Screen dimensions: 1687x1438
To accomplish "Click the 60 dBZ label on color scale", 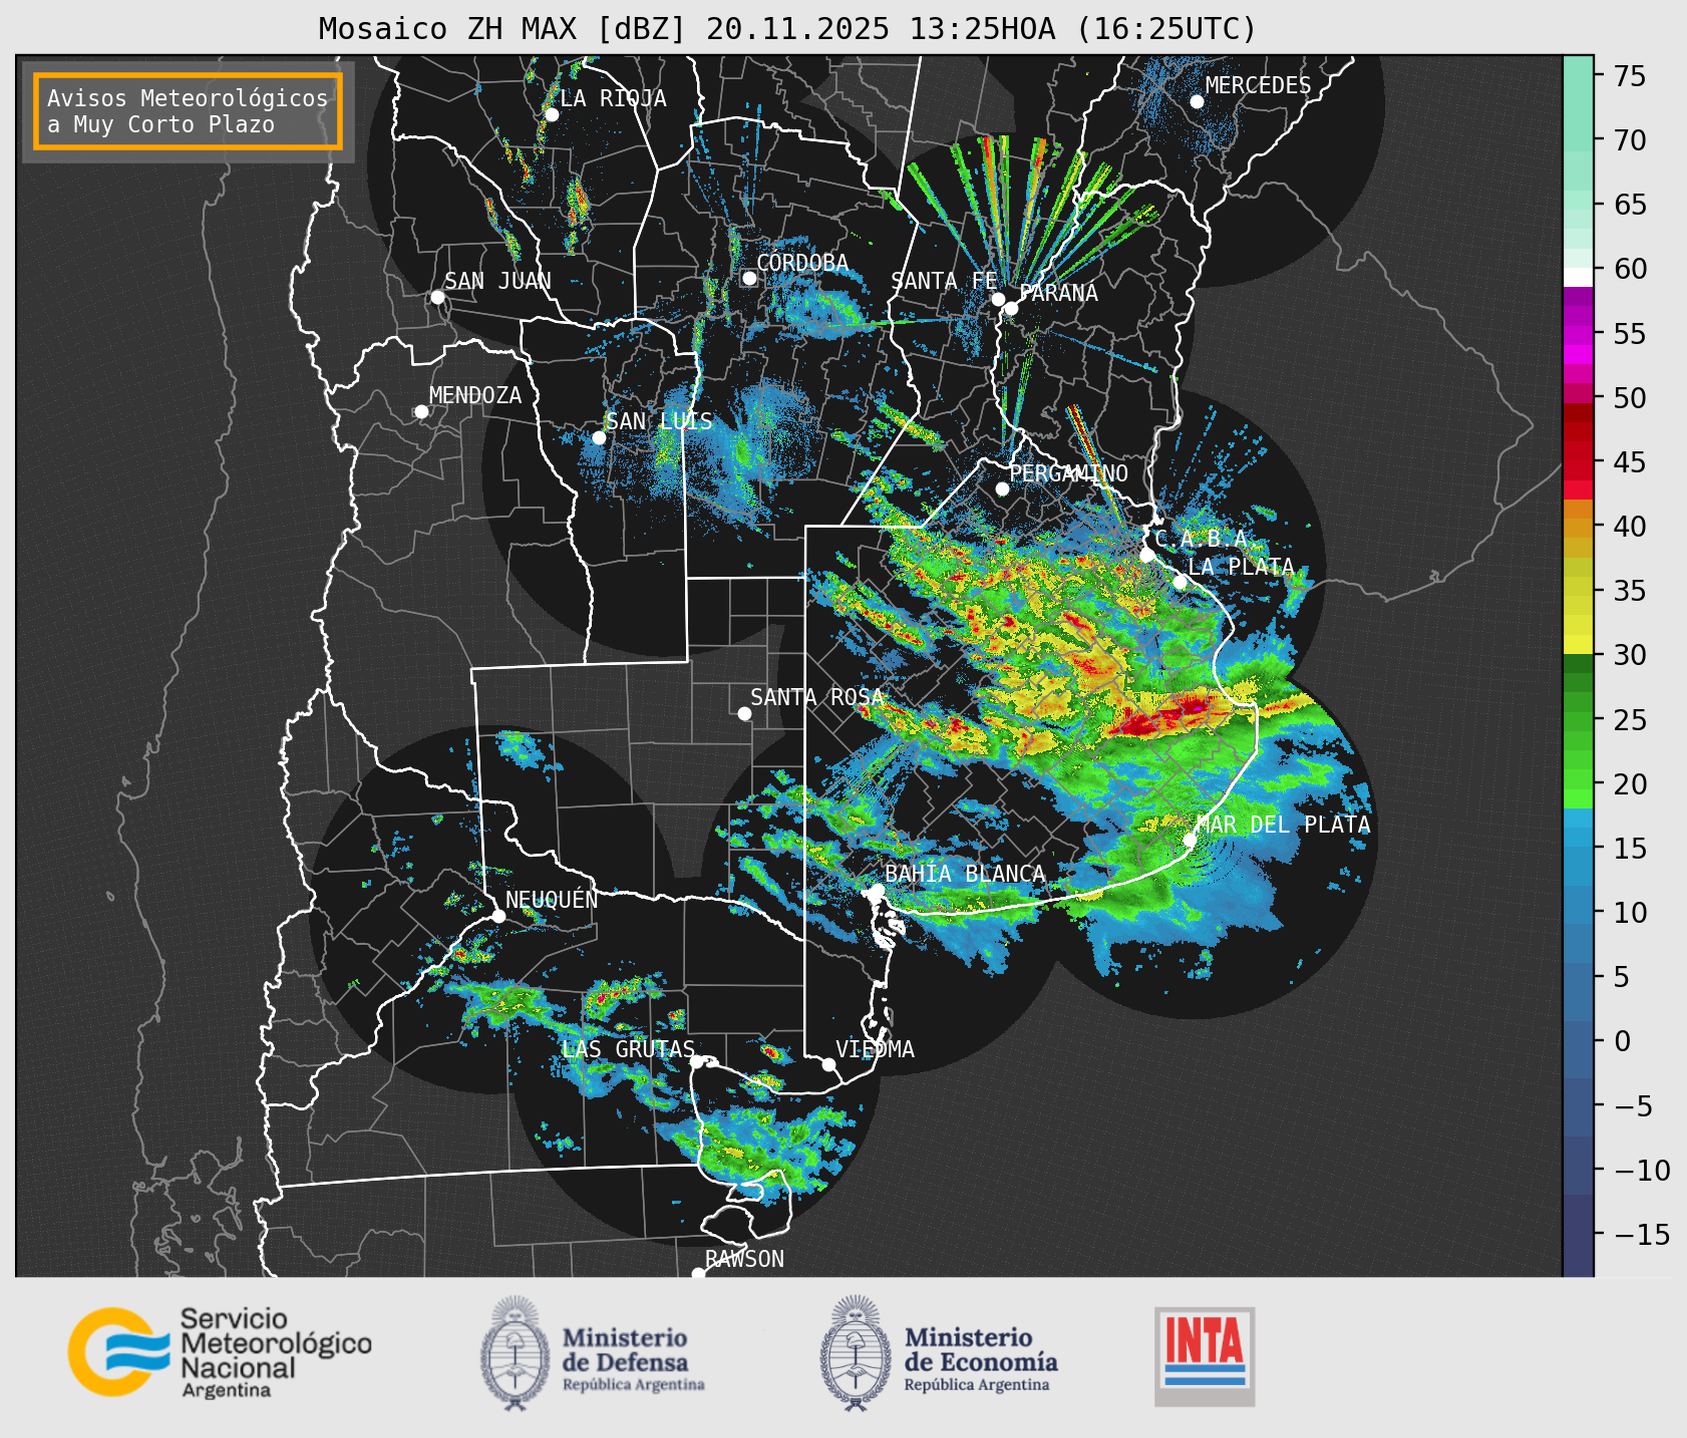I will [x=1628, y=269].
